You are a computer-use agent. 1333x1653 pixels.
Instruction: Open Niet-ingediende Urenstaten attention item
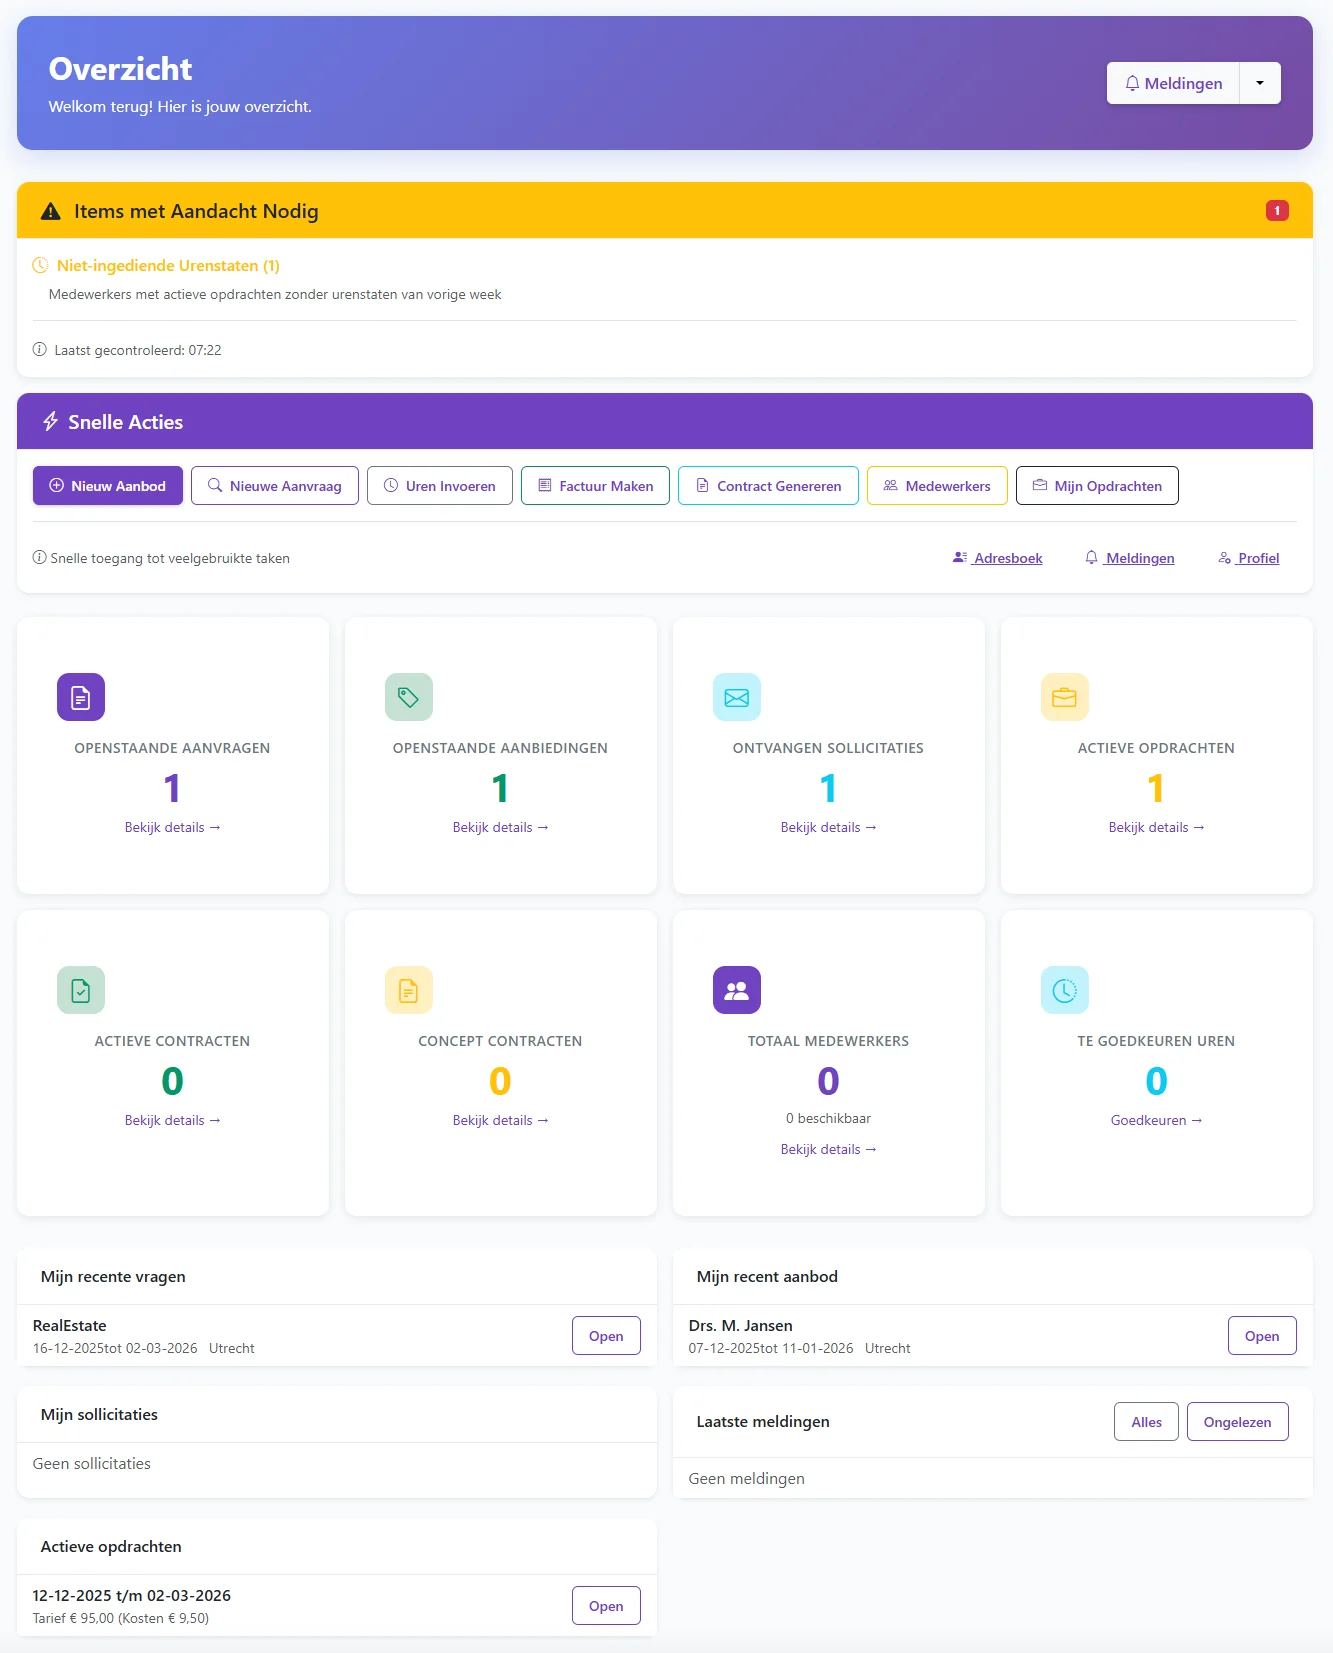point(167,266)
